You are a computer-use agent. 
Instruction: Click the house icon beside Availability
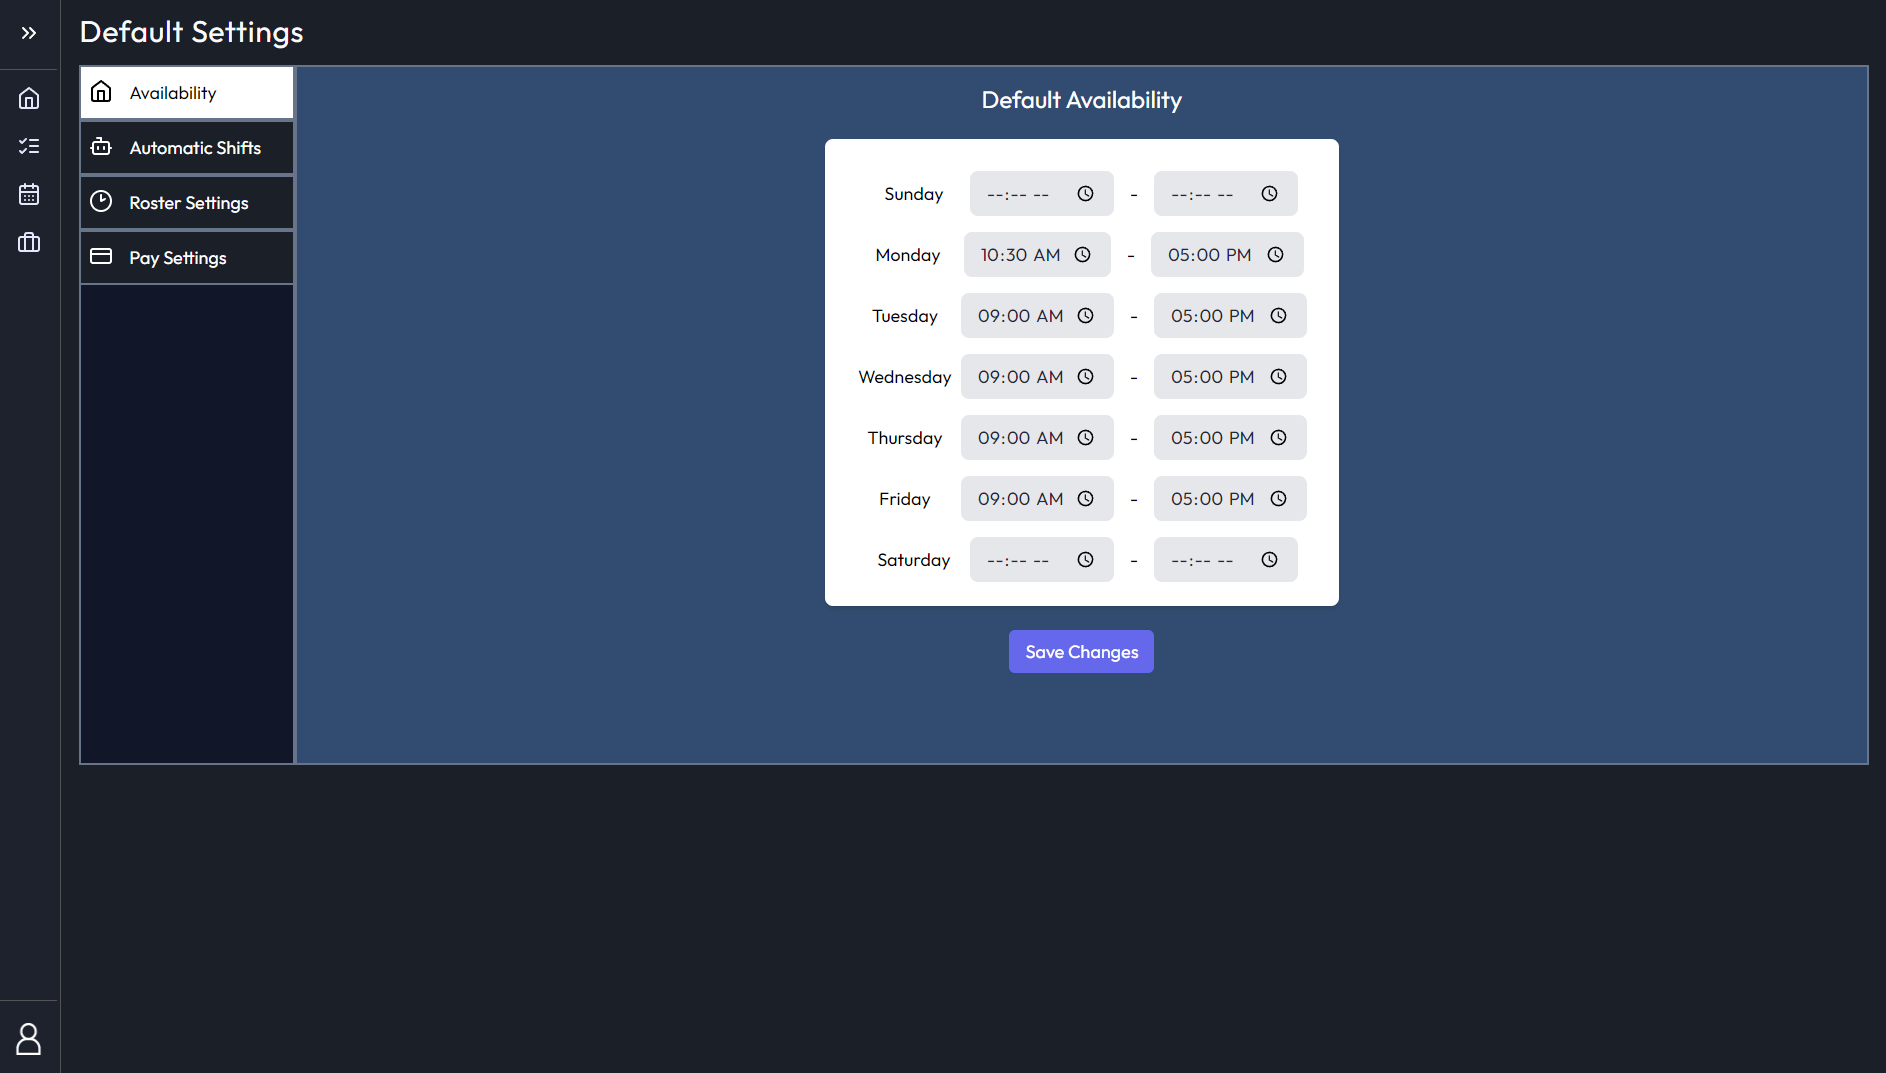(101, 91)
